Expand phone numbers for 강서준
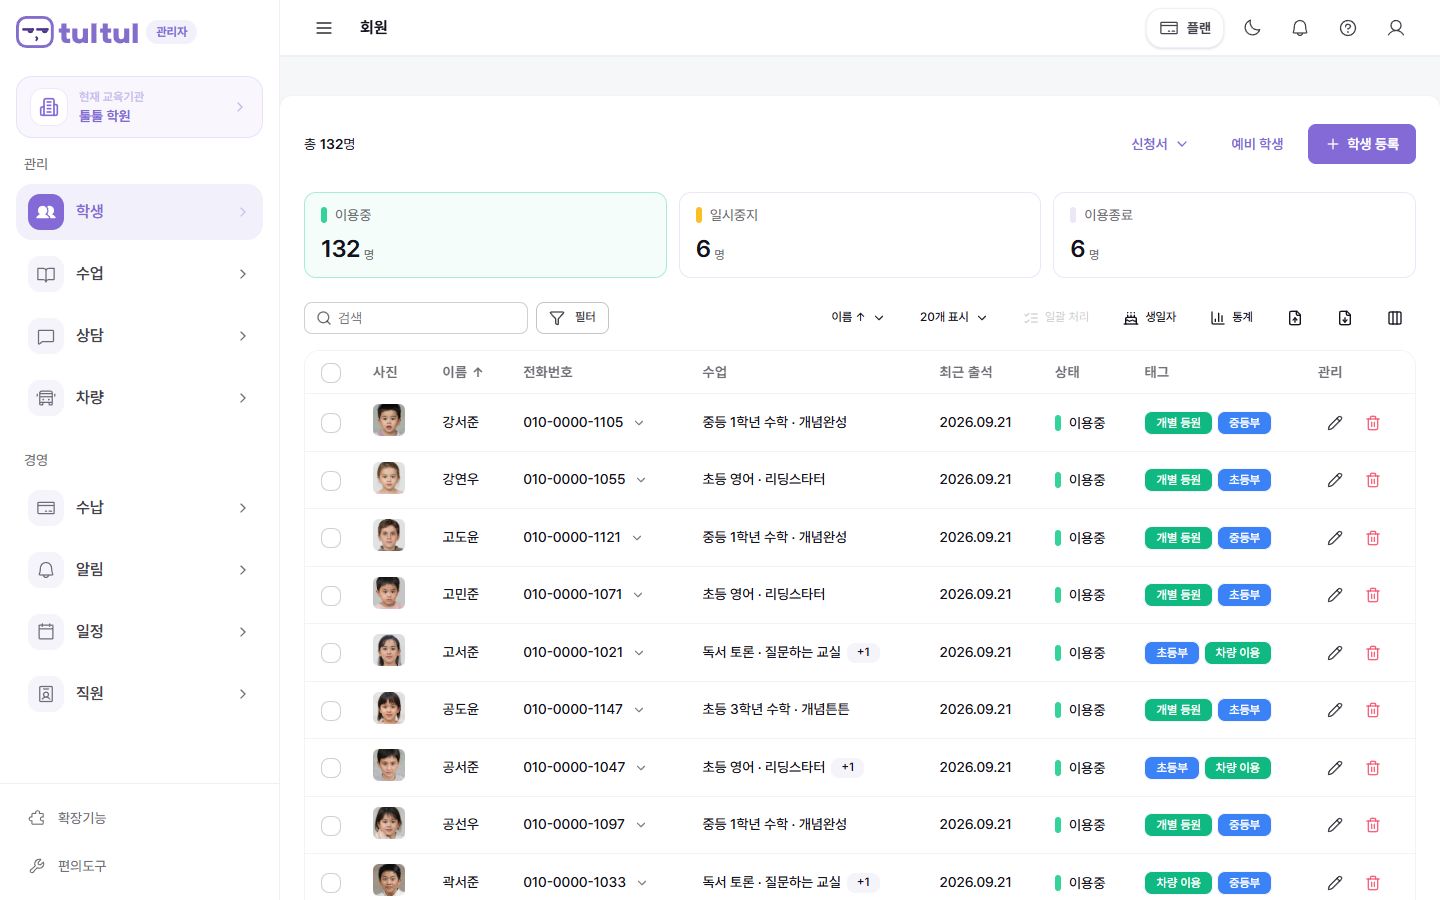 [639, 423]
